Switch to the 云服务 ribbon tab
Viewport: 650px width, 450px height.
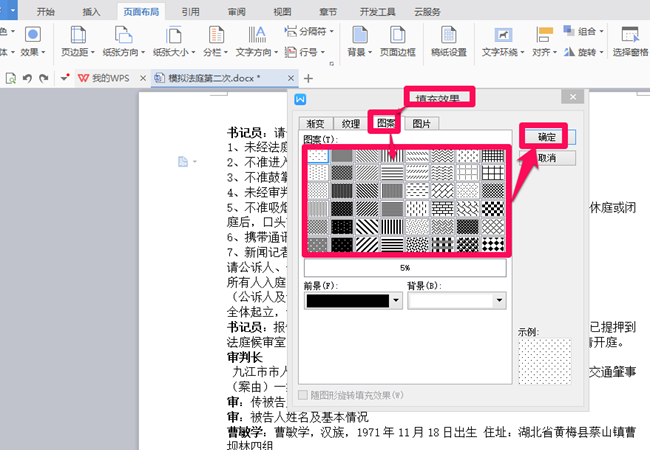[427, 12]
